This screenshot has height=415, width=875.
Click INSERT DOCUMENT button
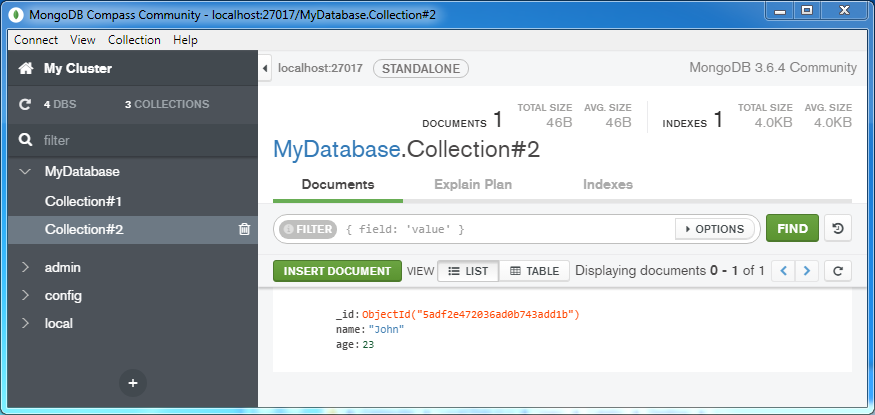[x=337, y=271]
